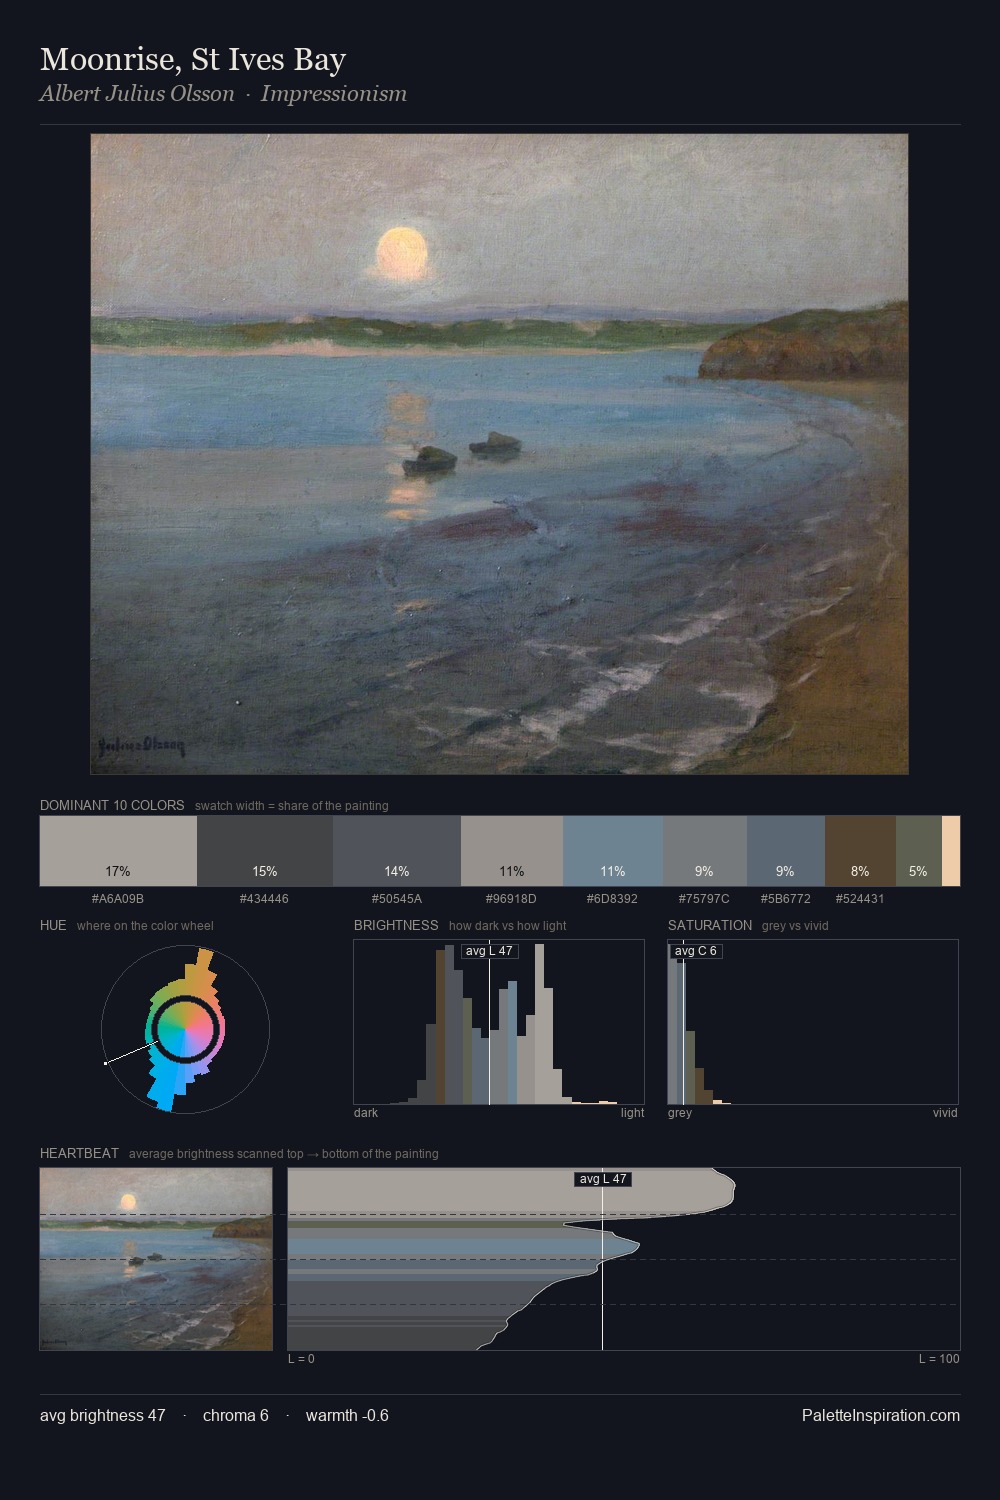Select the #A6A09B color swatch
This screenshot has height=1500, width=1000.
tap(118, 851)
